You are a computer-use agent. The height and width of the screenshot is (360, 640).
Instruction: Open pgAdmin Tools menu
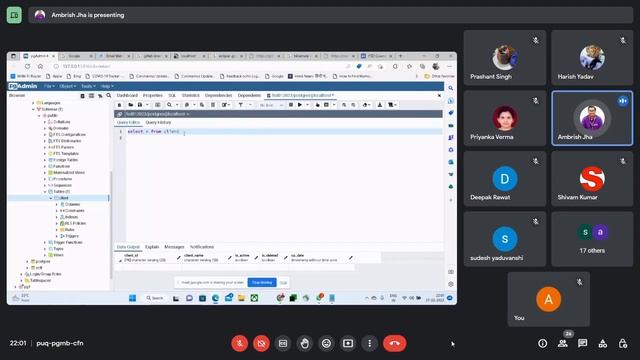pos(88,86)
